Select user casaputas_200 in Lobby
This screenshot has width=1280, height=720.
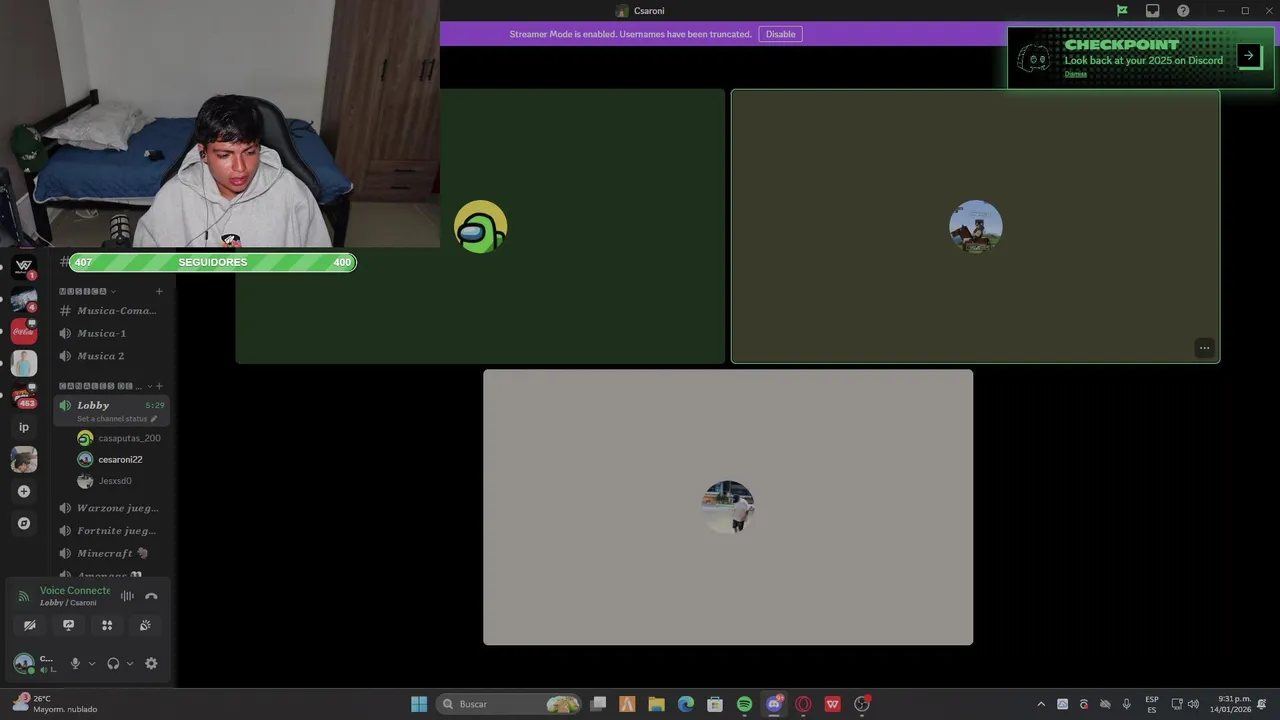pyautogui.click(x=120, y=438)
